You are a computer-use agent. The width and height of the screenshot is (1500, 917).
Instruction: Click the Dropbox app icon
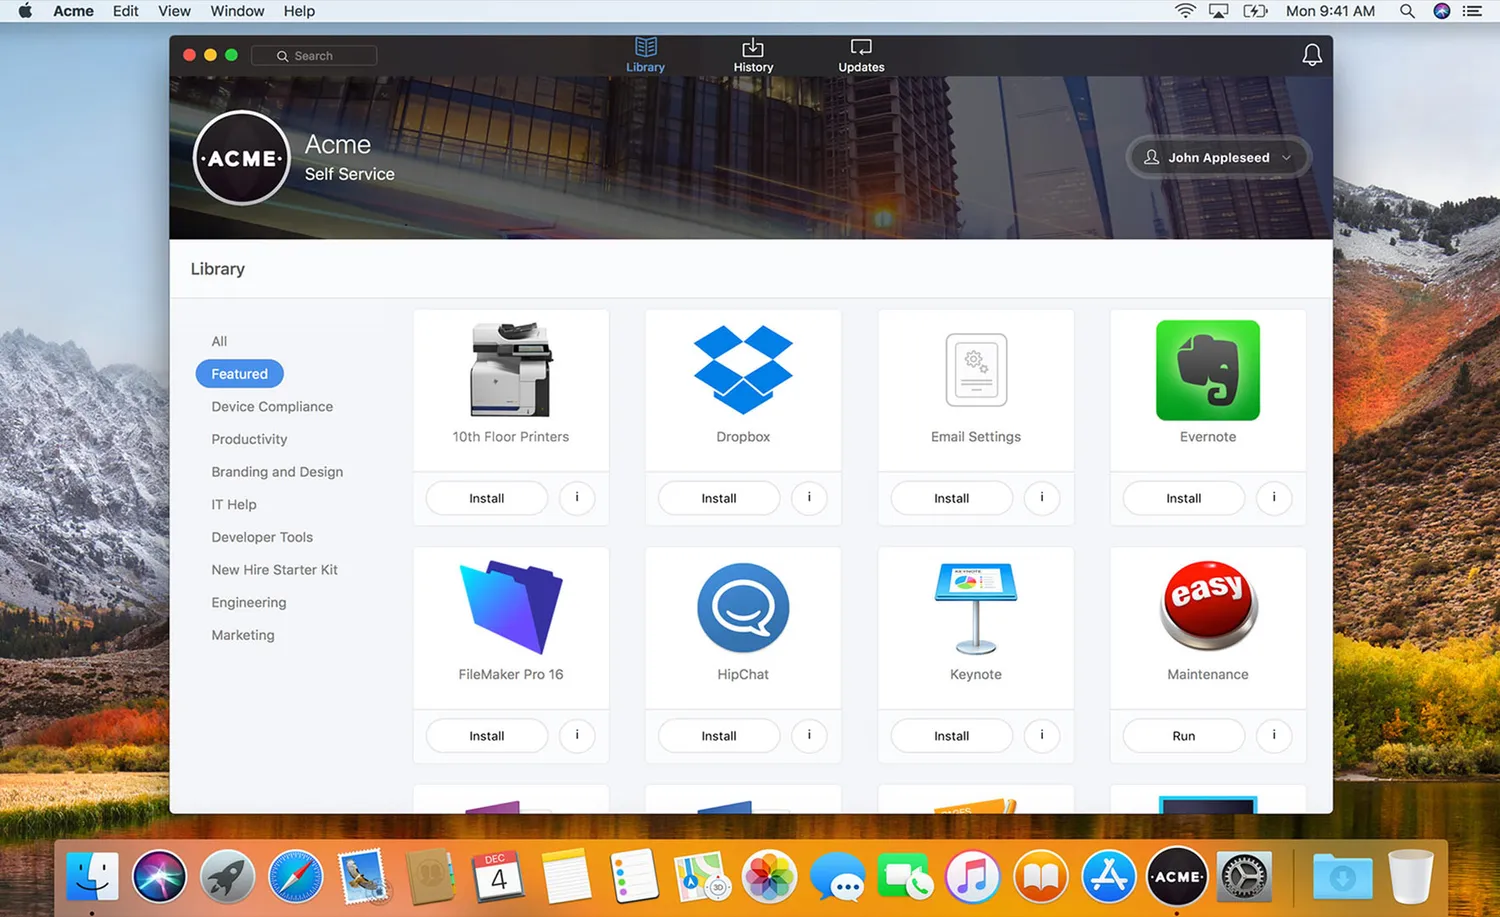click(x=743, y=369)
